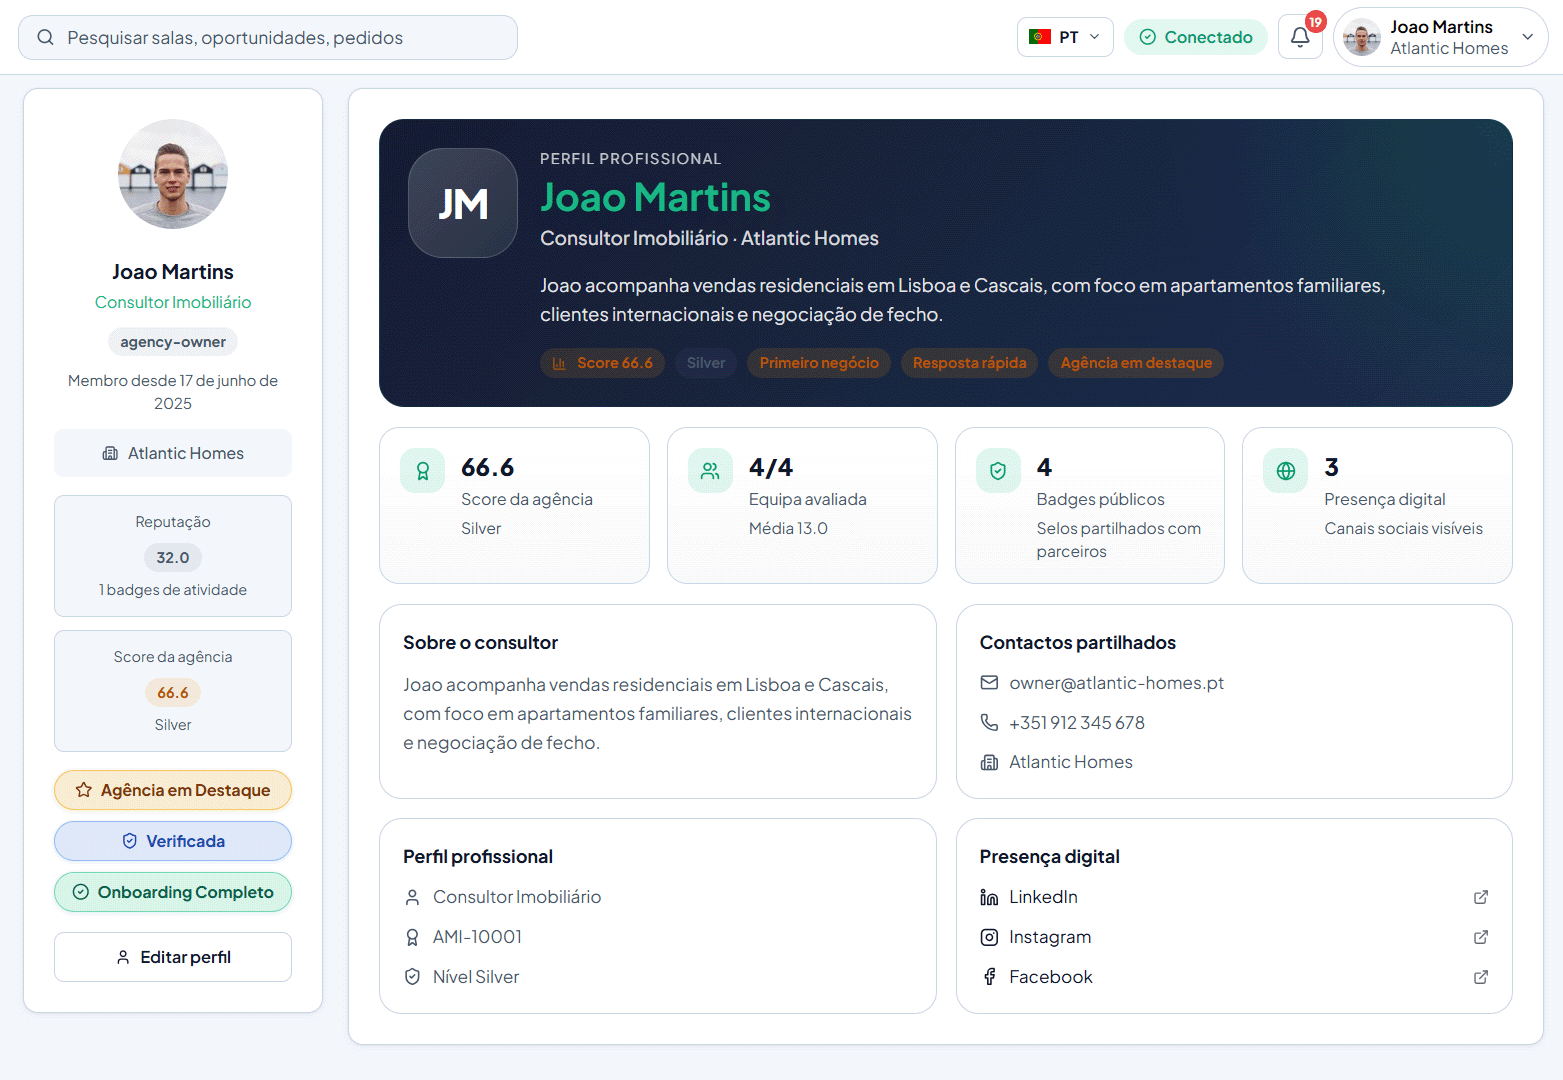The image size is (1563, 1080).
Task: Click the ribbon icon beside AMI-10001
Action: pyautogui.click(x=412, y=937)
